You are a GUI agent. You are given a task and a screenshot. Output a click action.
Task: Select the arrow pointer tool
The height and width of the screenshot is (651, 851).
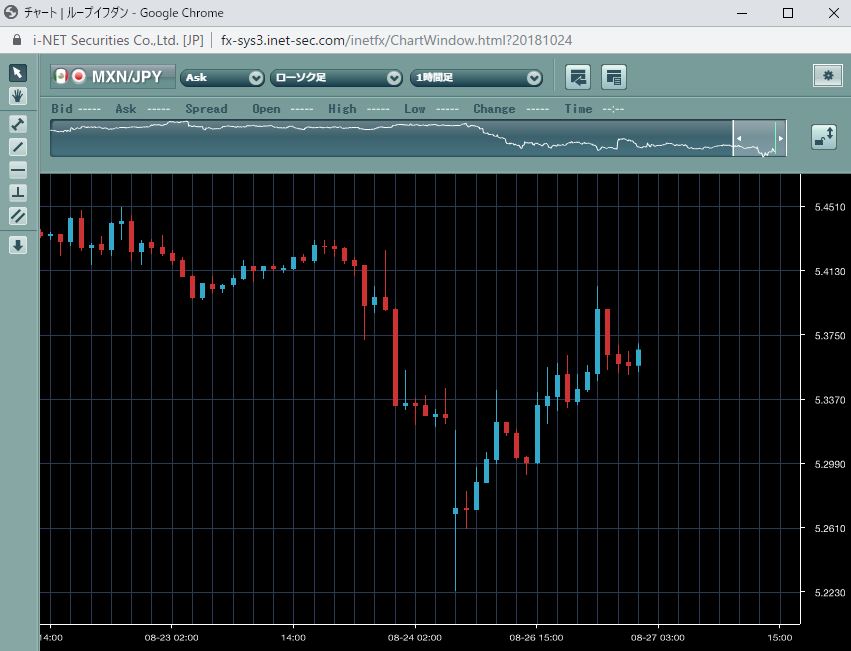coord(18,73)
